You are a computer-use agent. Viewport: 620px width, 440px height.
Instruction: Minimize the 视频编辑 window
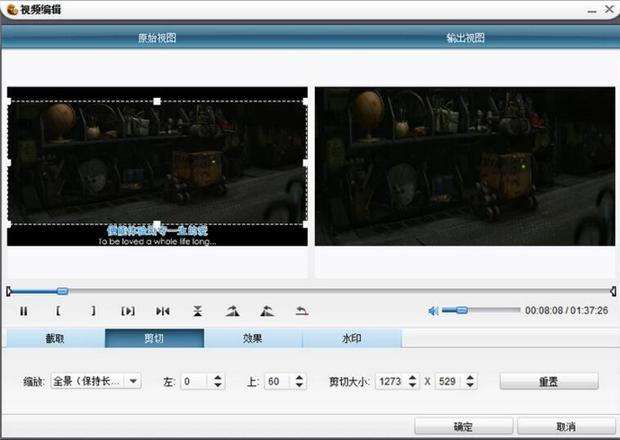pyautogui.click(x=592, y=11)
